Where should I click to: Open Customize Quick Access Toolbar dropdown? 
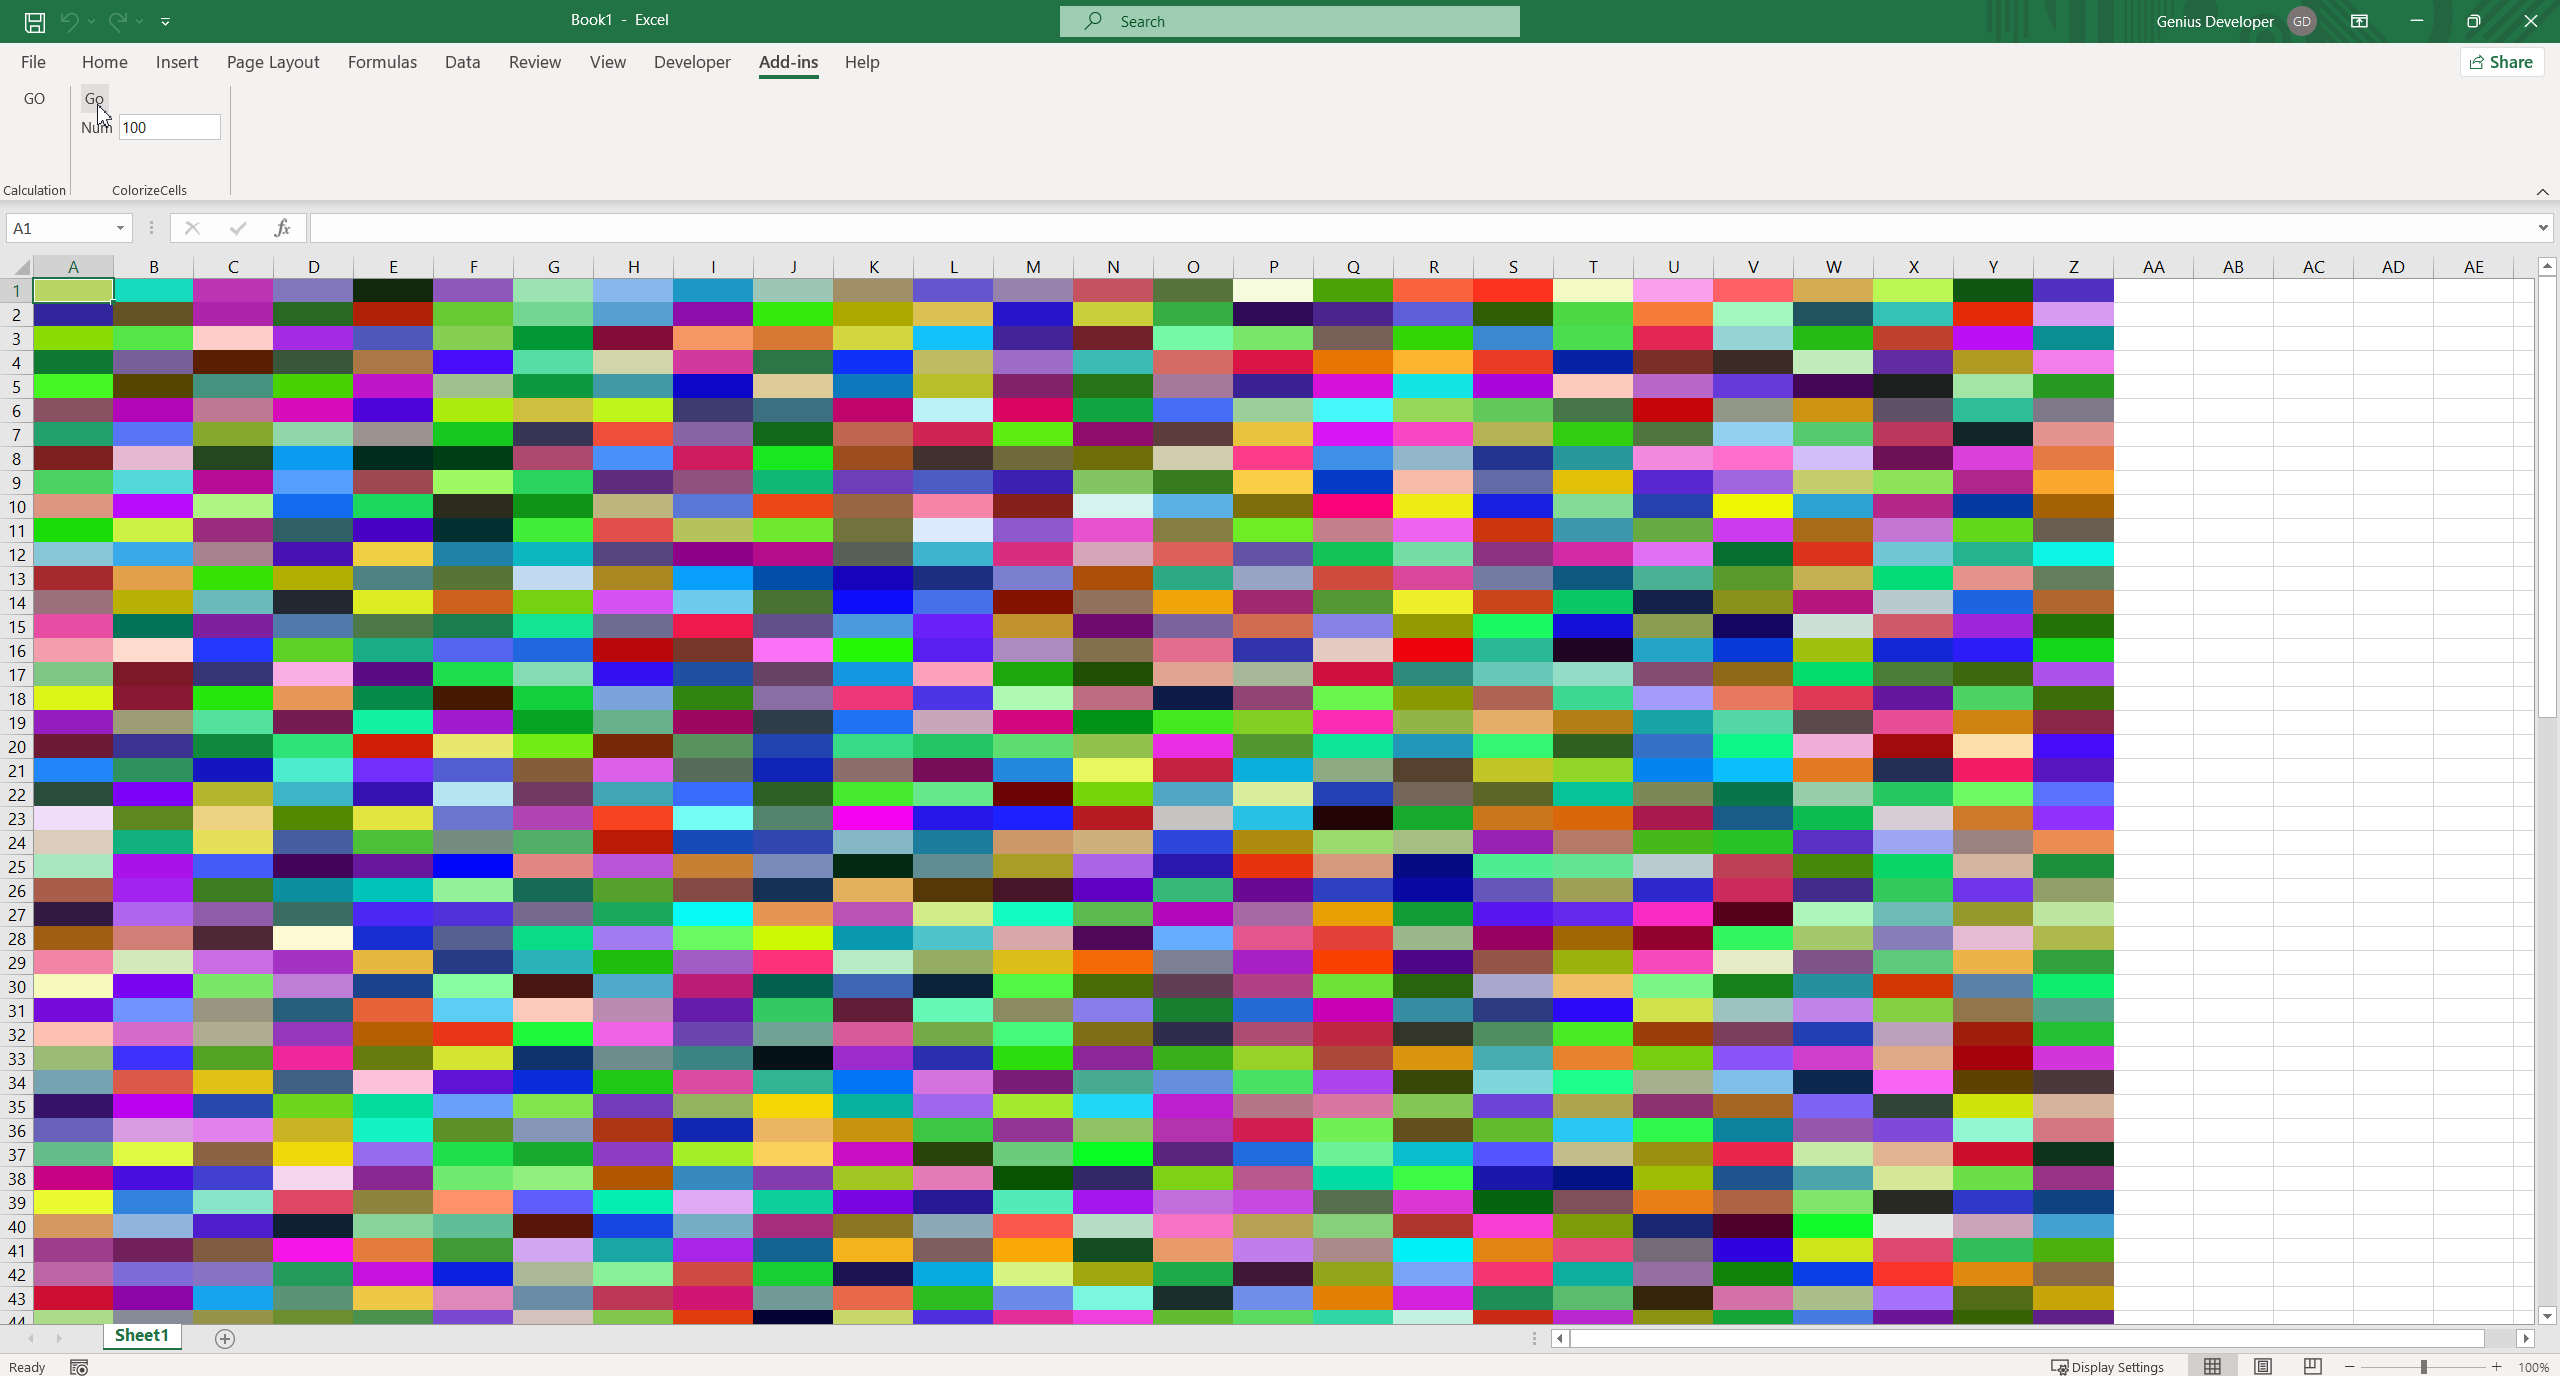tap(165, 21)
